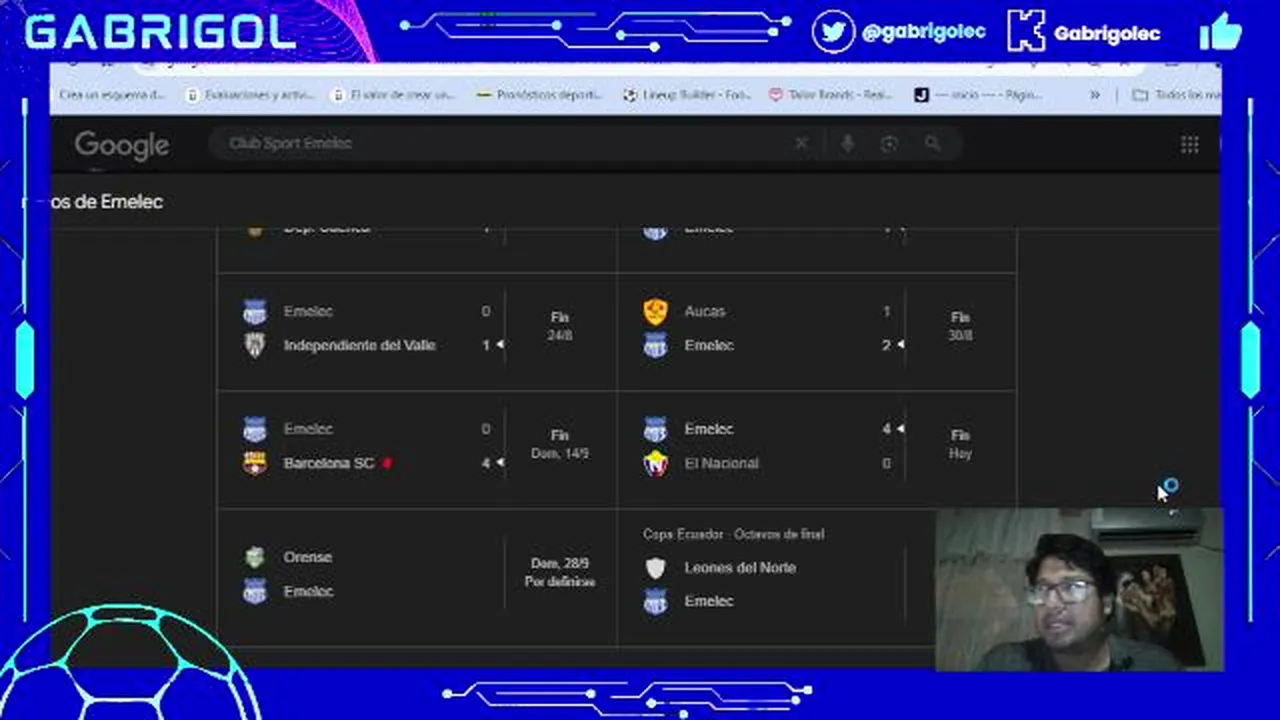Click Emelec crest in the Orense match
Screen dimensions: 1280x720
tap(255, 591)
